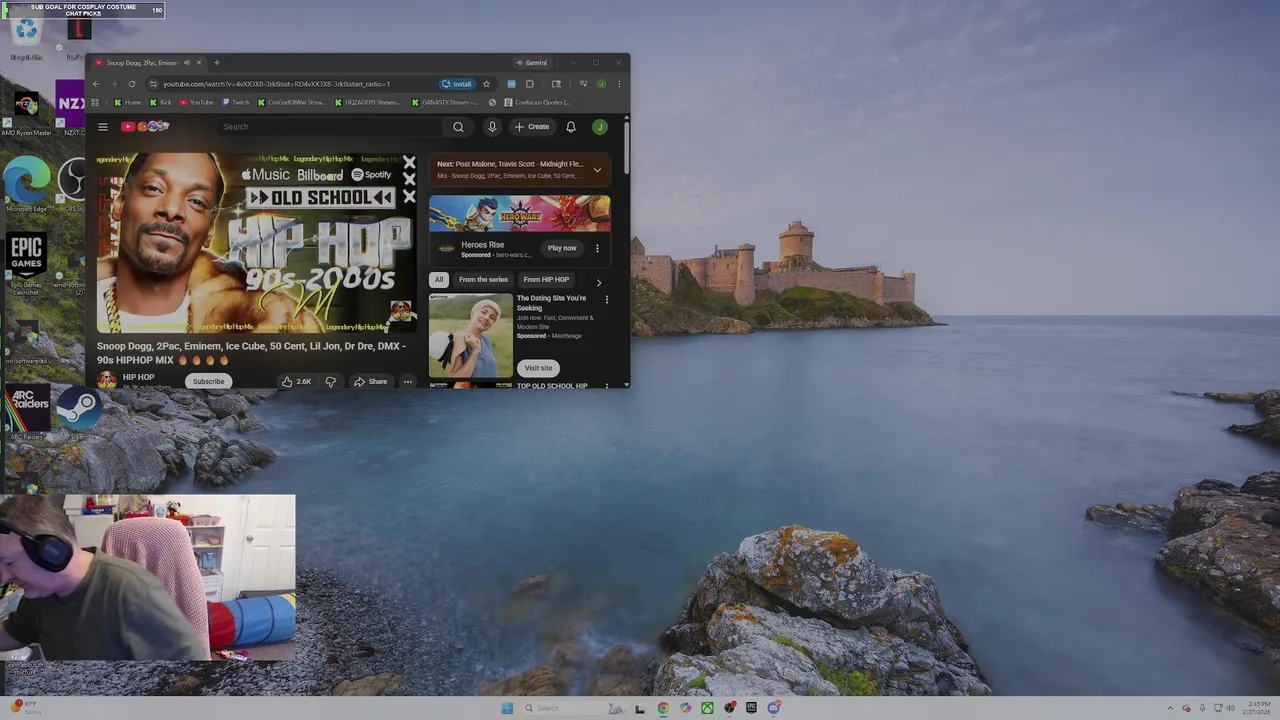This screenshot has width=1280, height=720.
Task: Open Microsoft Edge desktop shortcut
Action: (x=26, y=185)
